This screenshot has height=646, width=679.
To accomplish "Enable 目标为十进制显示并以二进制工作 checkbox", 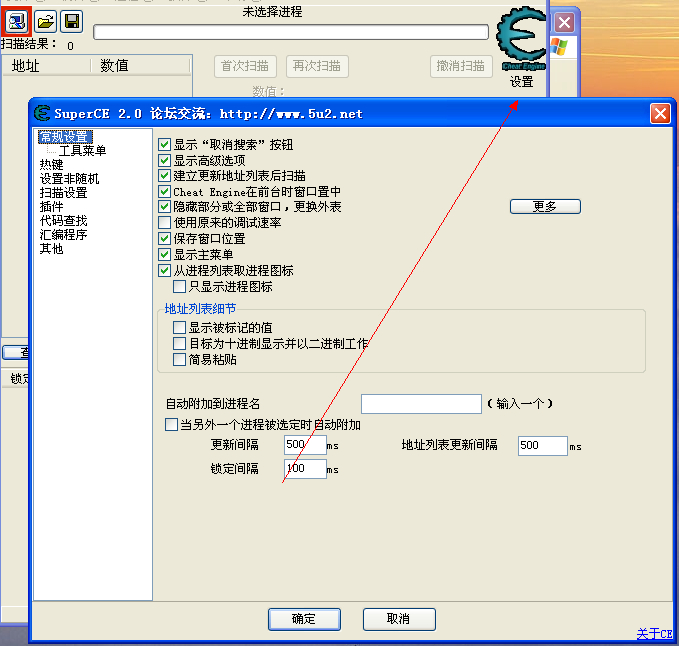I will point(179,343).
